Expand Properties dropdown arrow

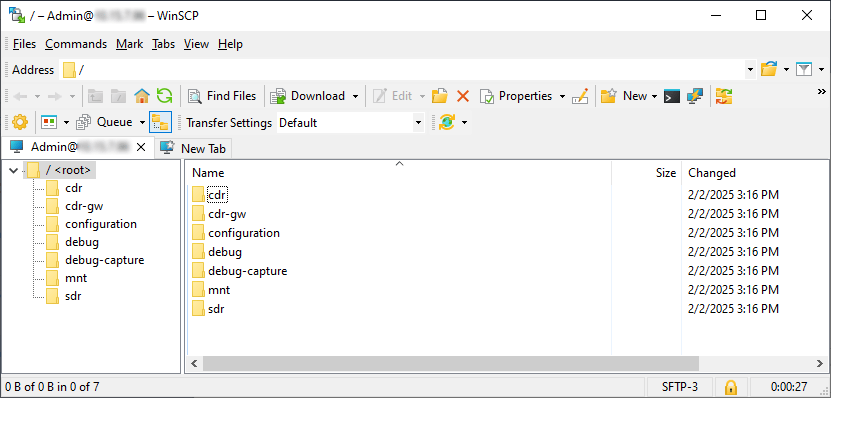click(562, 97)
